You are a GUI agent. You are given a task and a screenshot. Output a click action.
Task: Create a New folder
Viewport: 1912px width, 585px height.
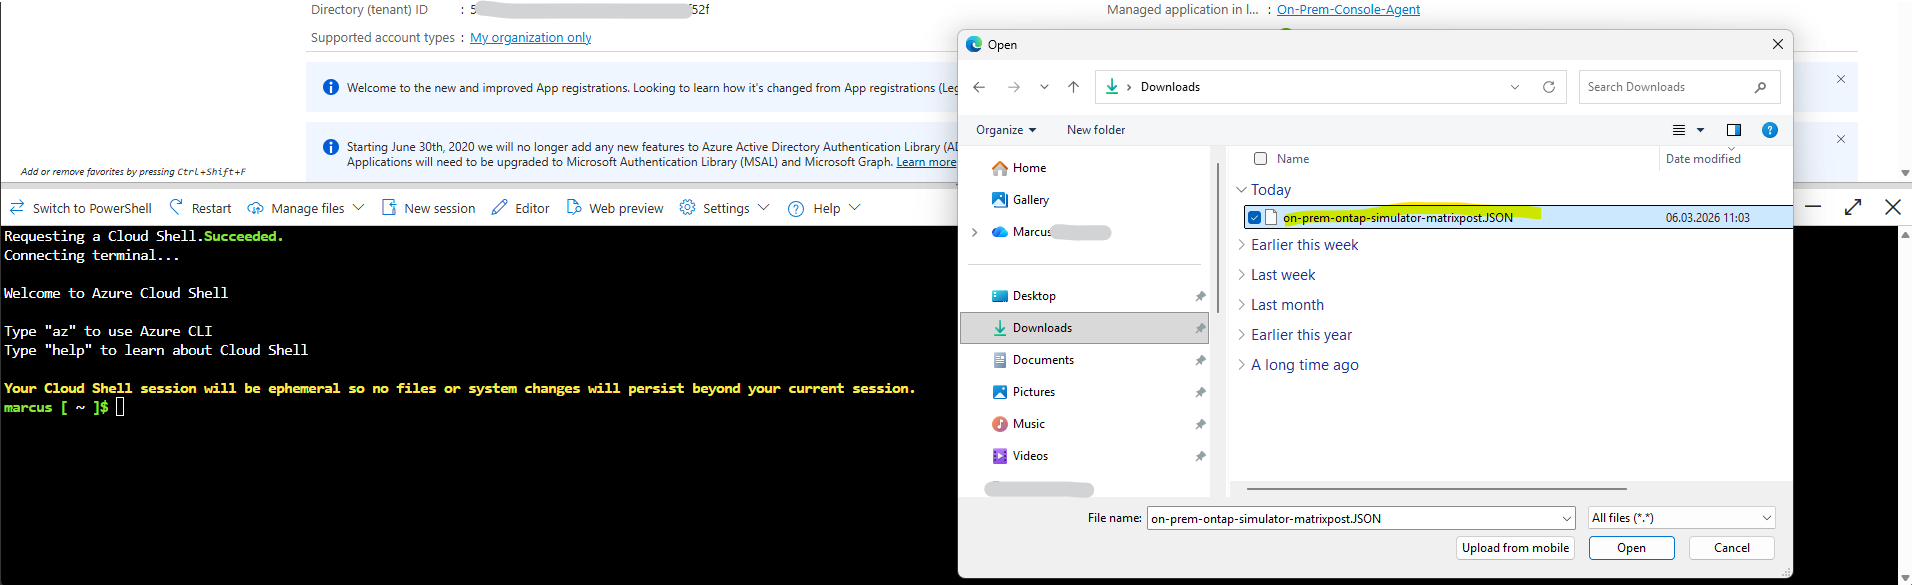[x=1095, y=130]
